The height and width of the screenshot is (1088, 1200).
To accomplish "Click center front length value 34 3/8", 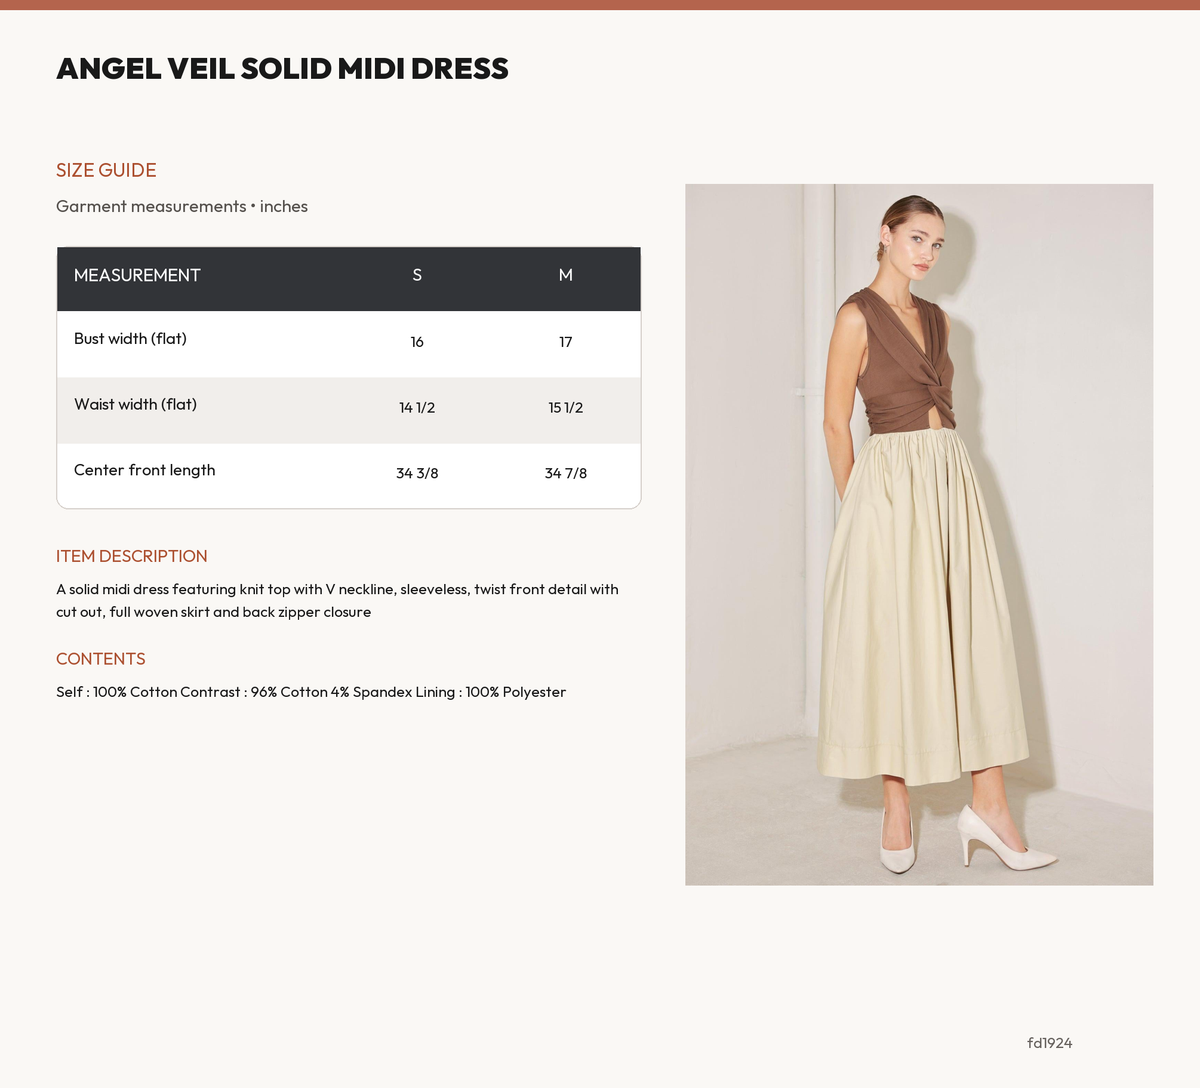I will [x=417, y=473].
